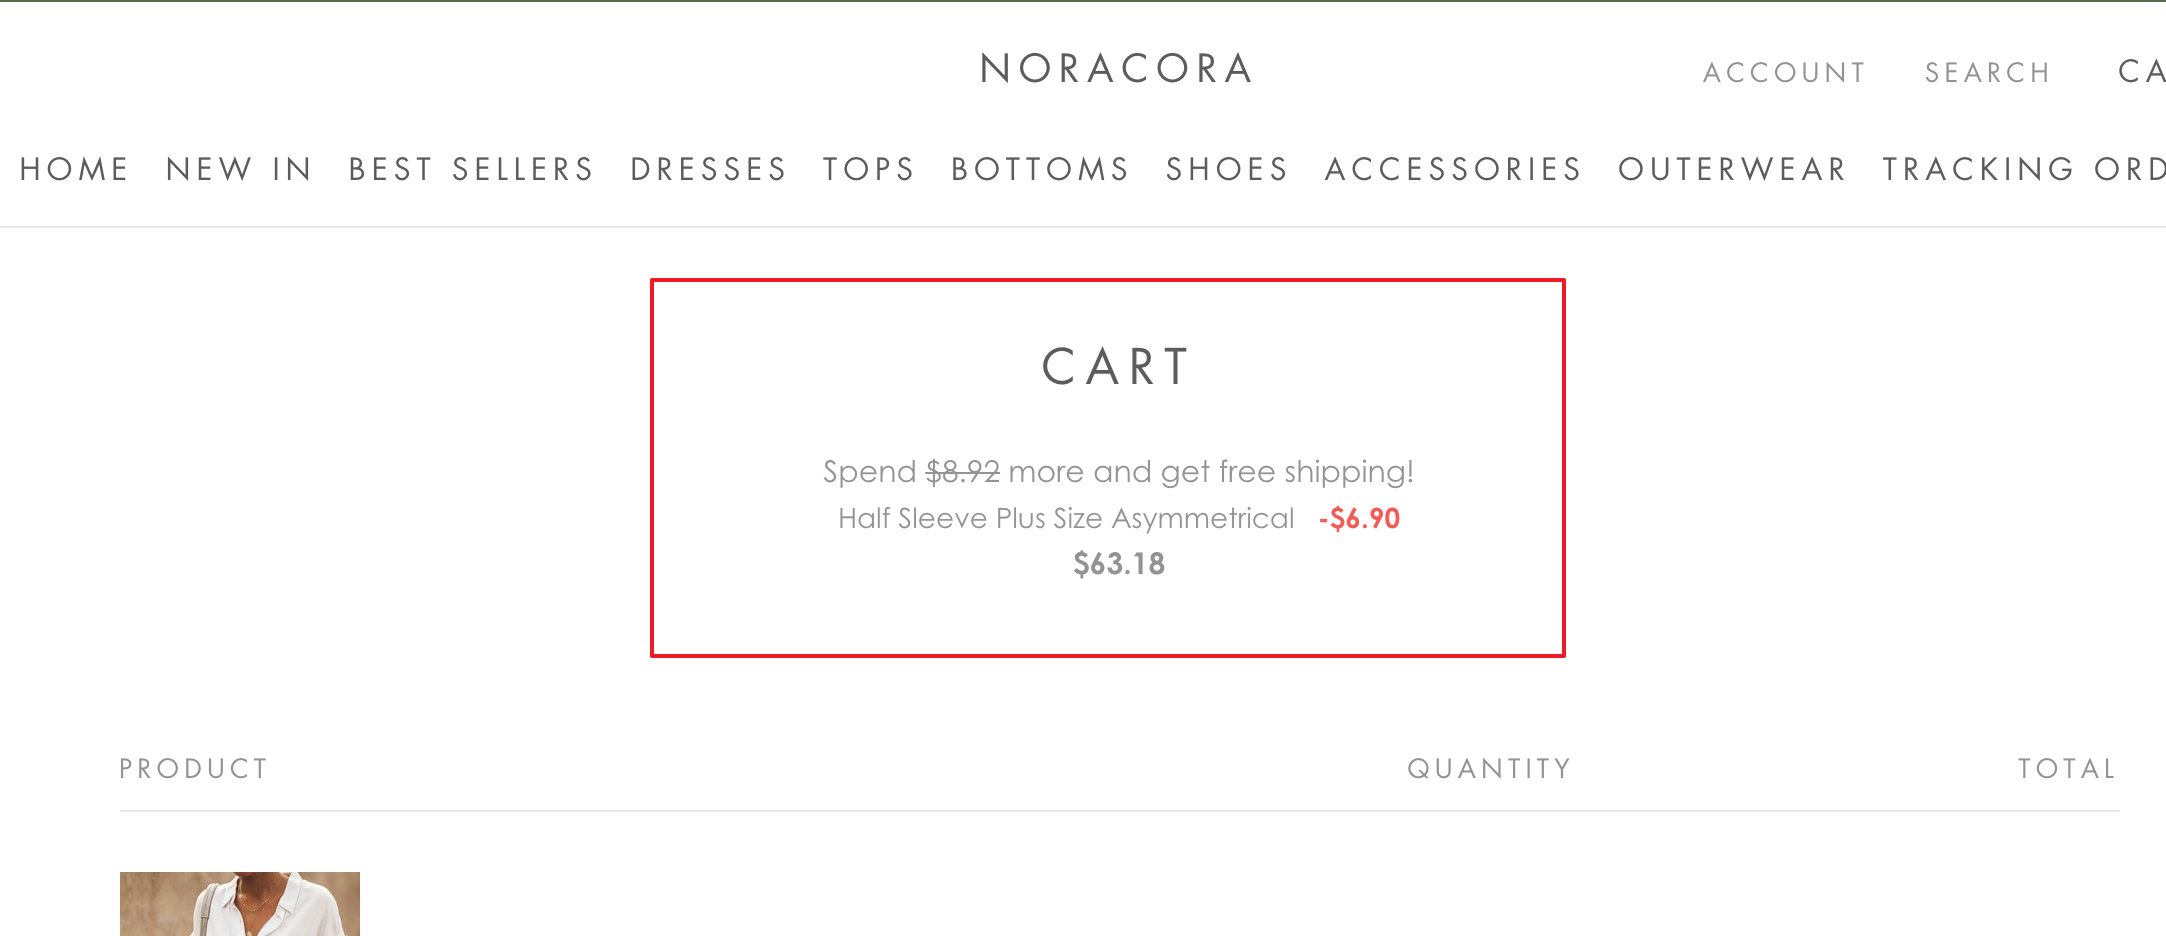
Task: Open the SEARCH link in header
Action: coord(1988,73)
